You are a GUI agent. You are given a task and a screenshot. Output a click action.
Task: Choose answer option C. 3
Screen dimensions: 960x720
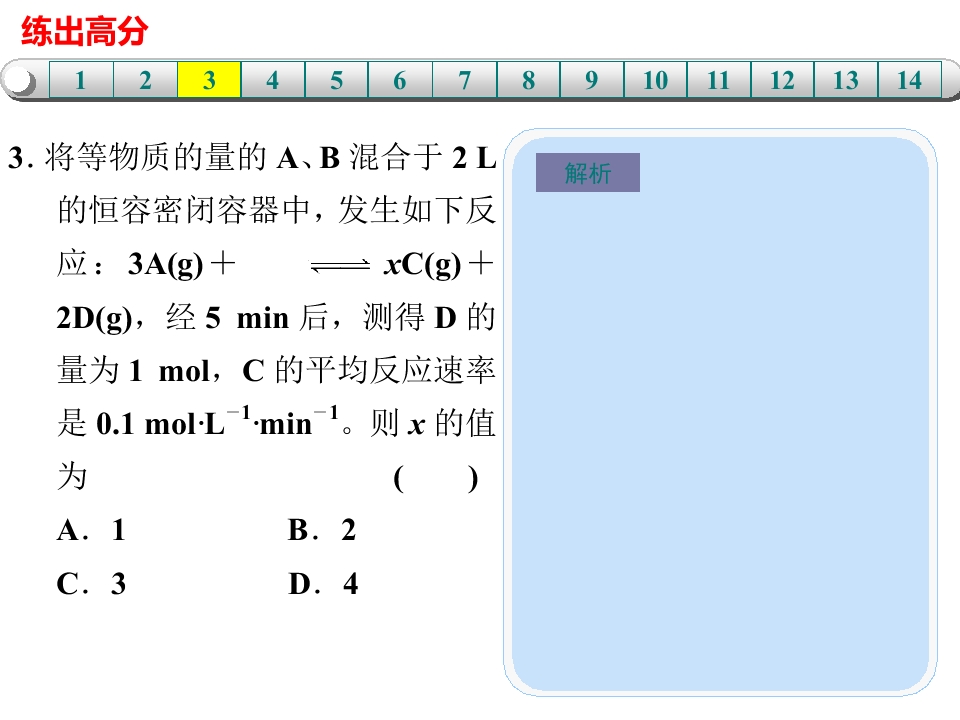(91, 583)
